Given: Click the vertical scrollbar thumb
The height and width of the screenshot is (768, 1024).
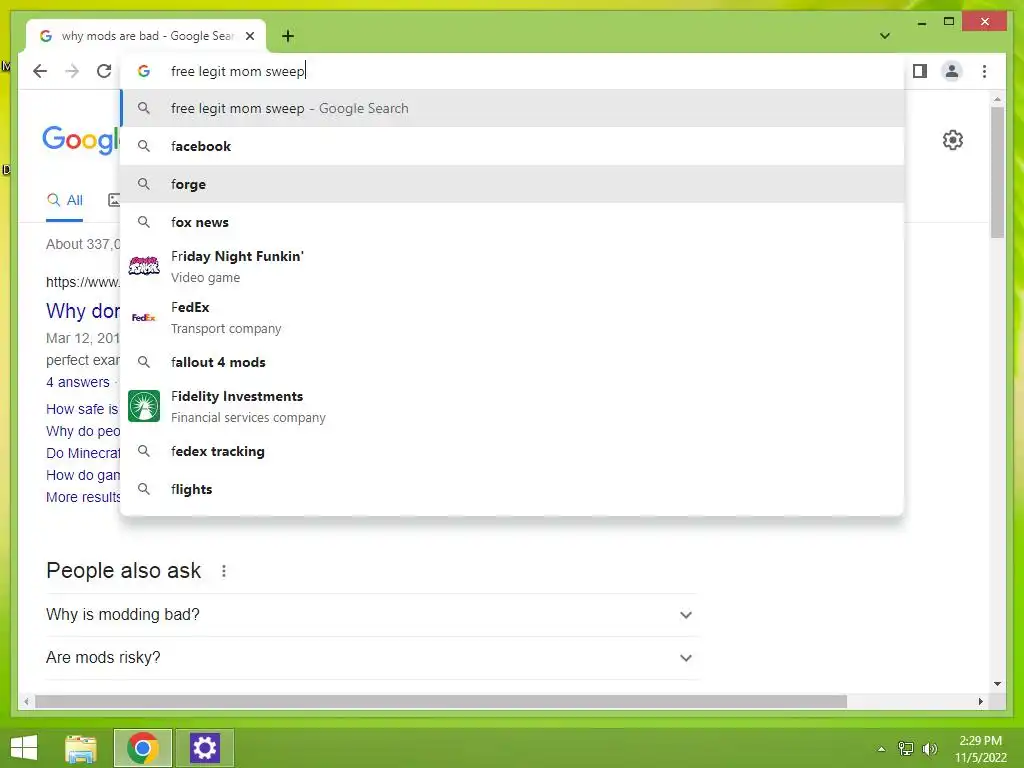Looking at the screenshot, I should pos(997,173).
